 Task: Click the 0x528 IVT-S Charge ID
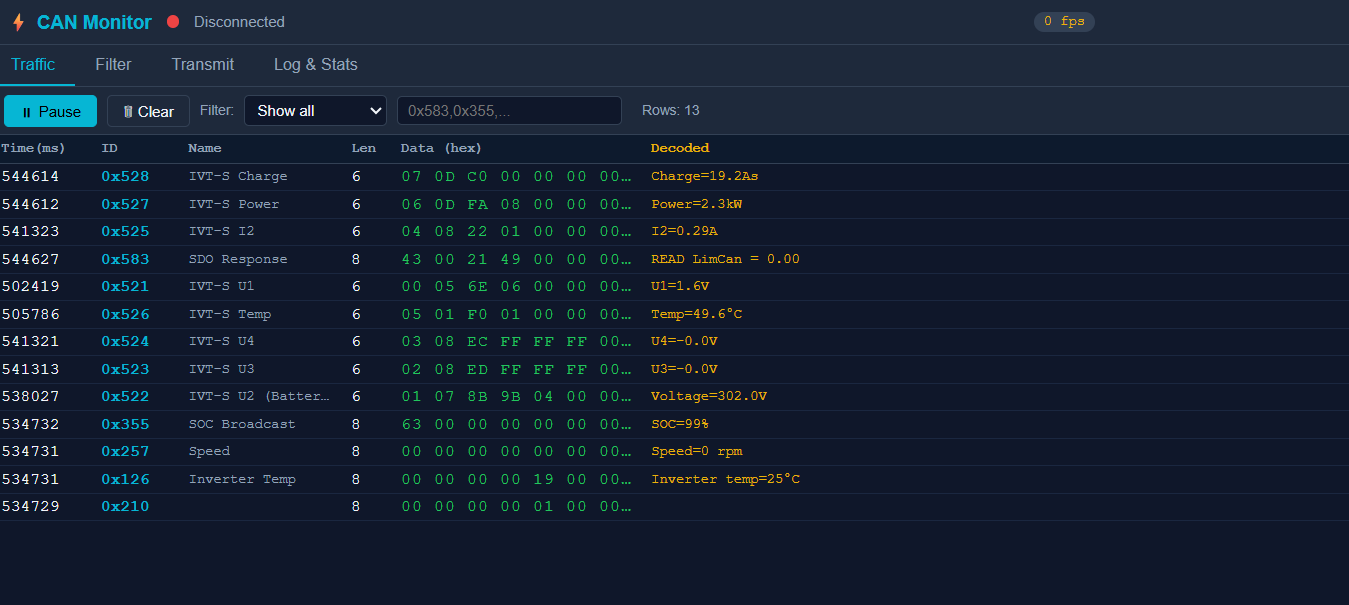coord(125,176)
